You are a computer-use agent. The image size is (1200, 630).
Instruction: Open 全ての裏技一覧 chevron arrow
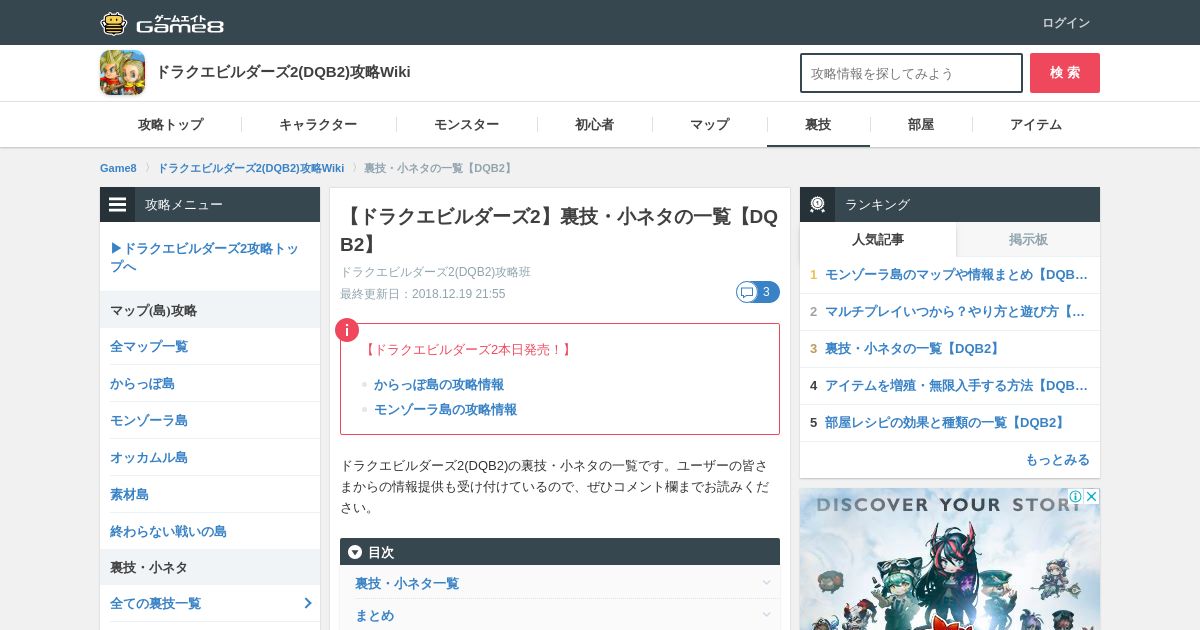[307, 603]
